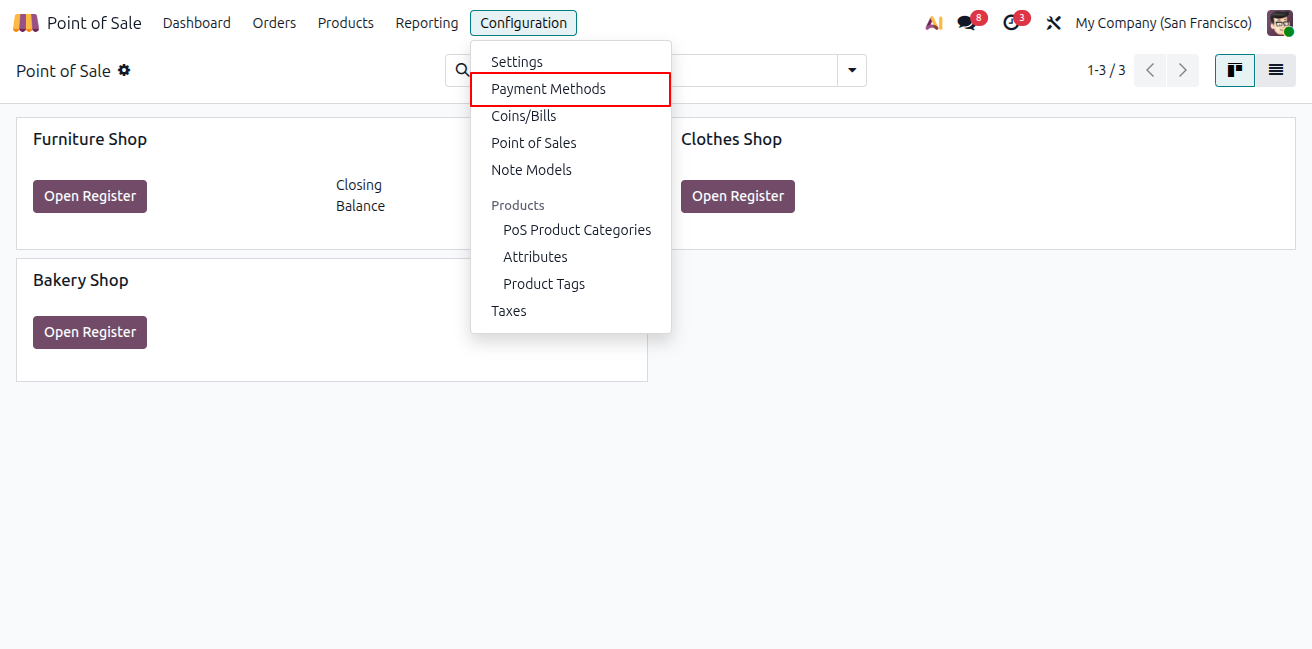Open the messages chat icon with badge 8
This screenshot has height=649, width=1312.
pyautogui.click(x=966, y=23)
